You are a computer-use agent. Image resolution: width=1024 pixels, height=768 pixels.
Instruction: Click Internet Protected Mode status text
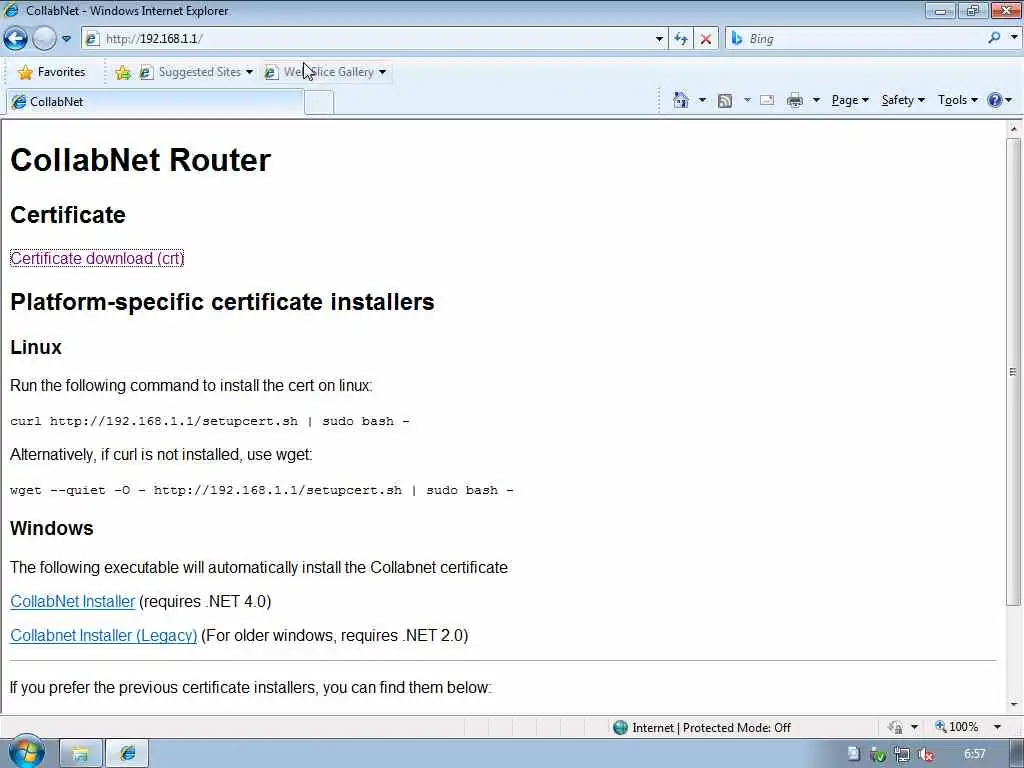tap(711, 728)
